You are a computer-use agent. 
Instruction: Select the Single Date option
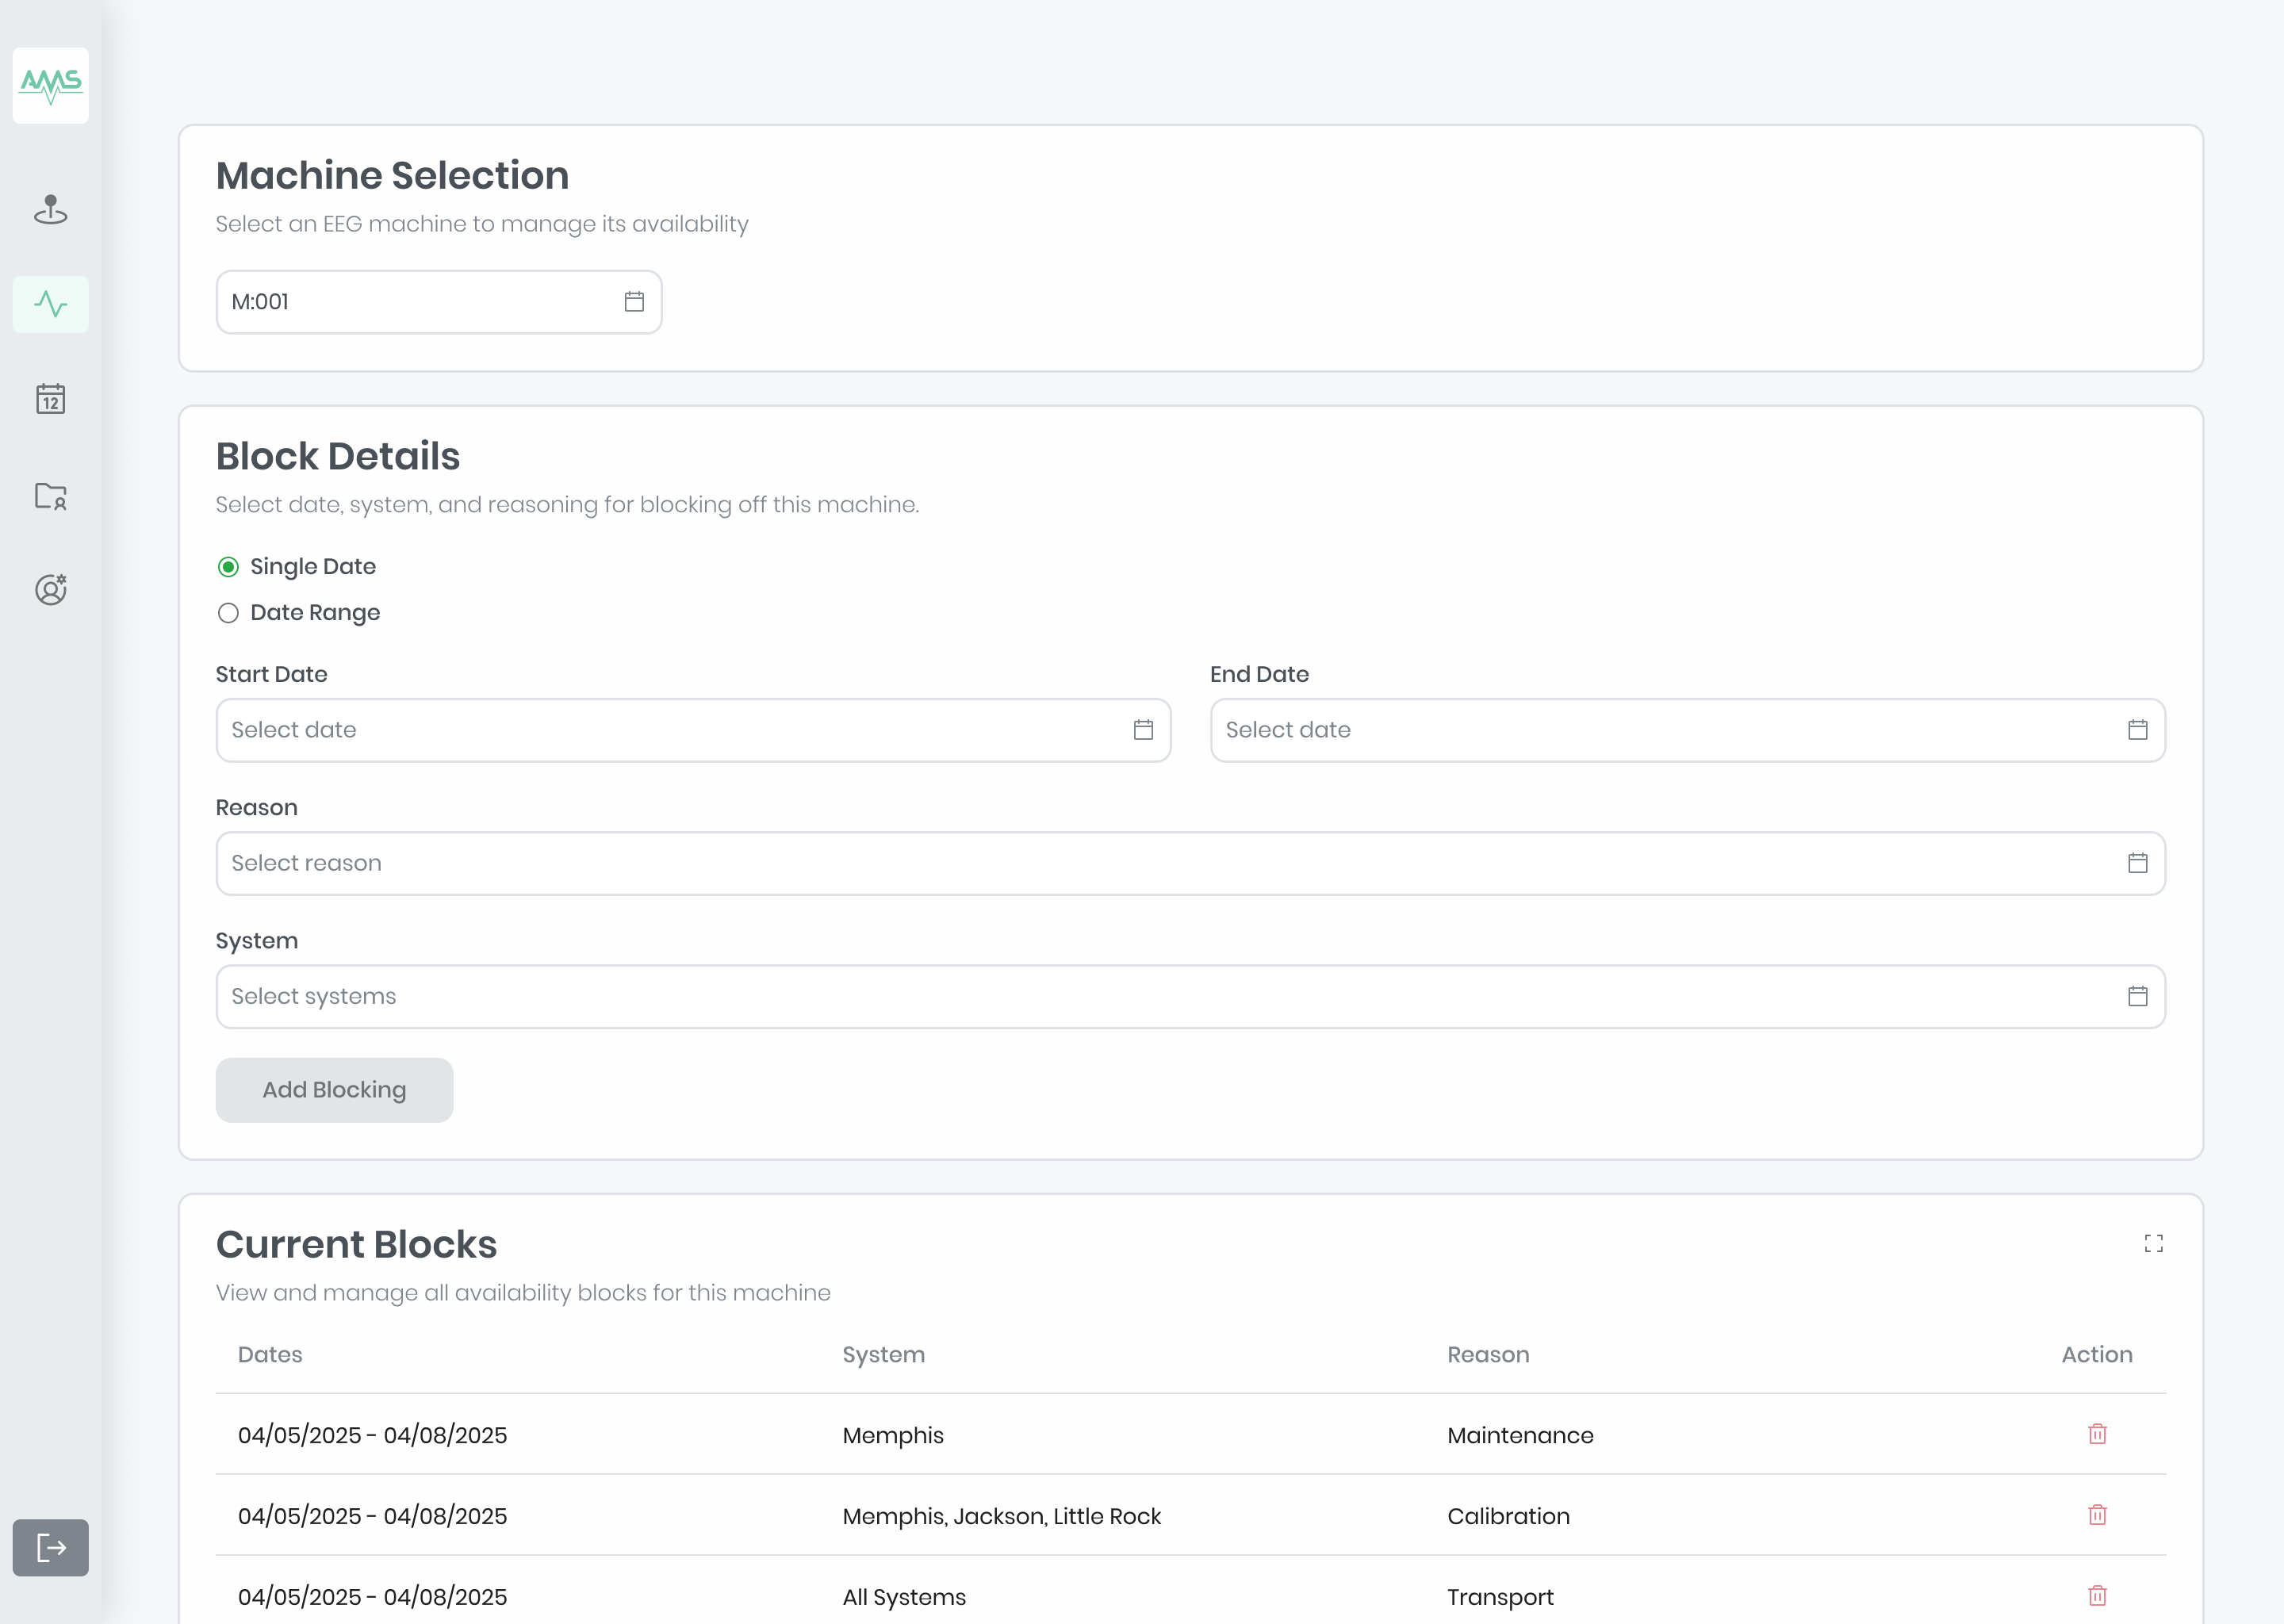pos(228,567)
